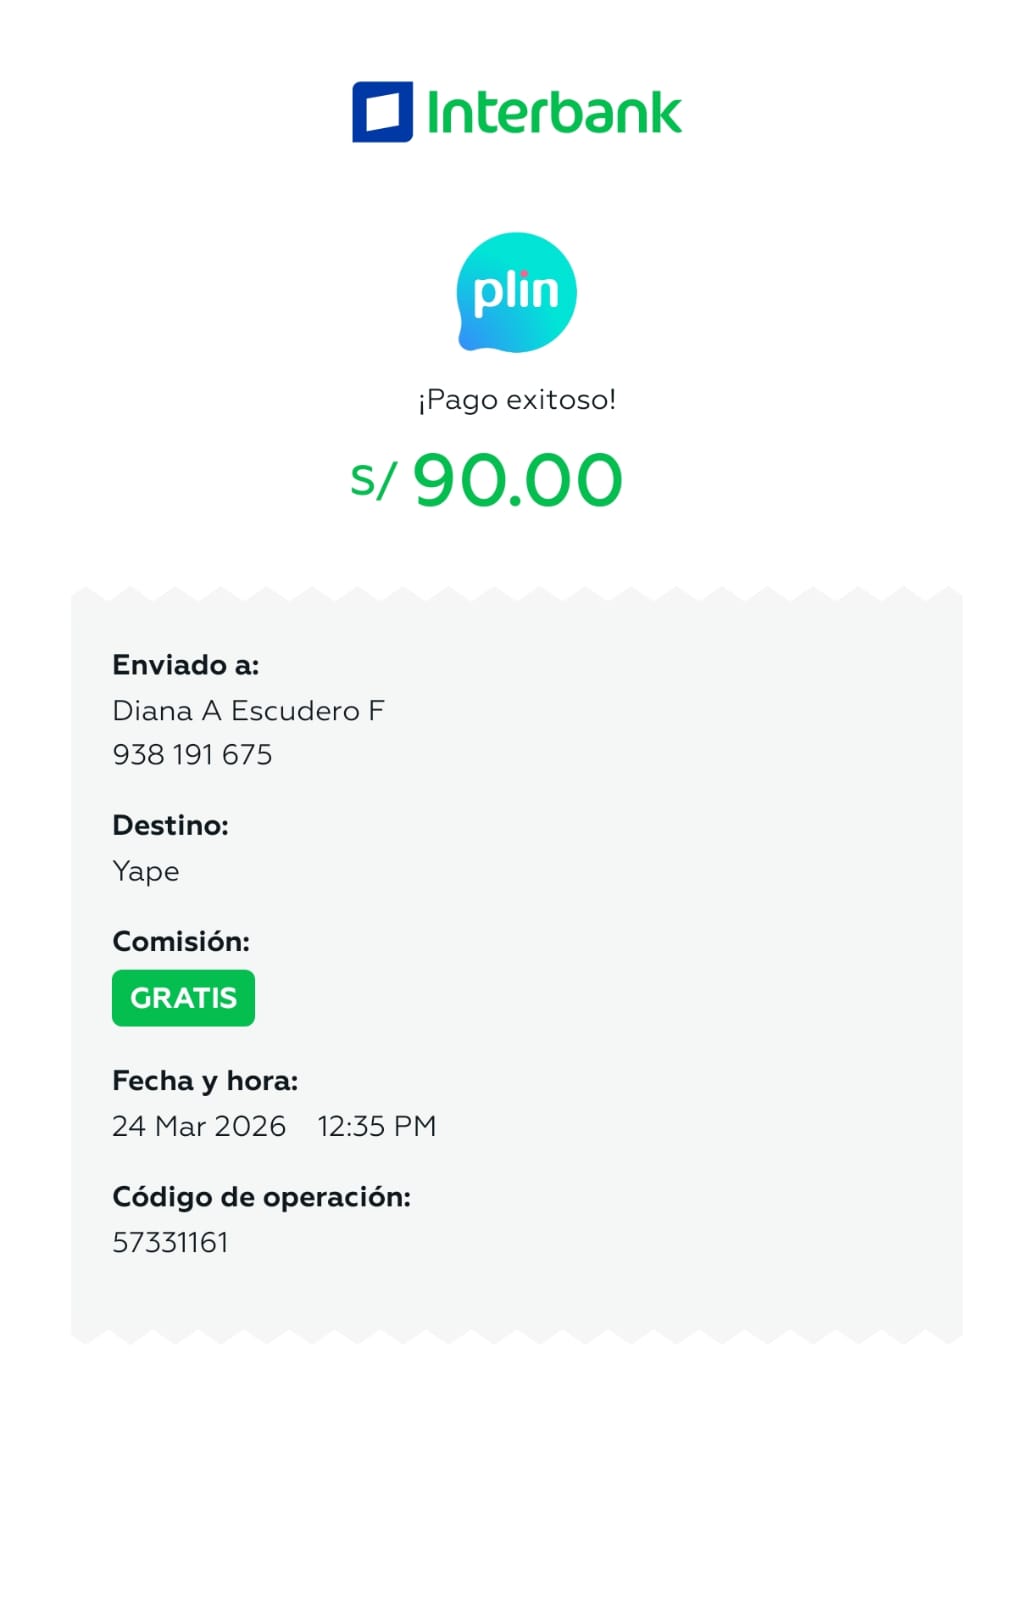Select the date 24 Mar 2026
1034x1600 pixels.
199,1127
